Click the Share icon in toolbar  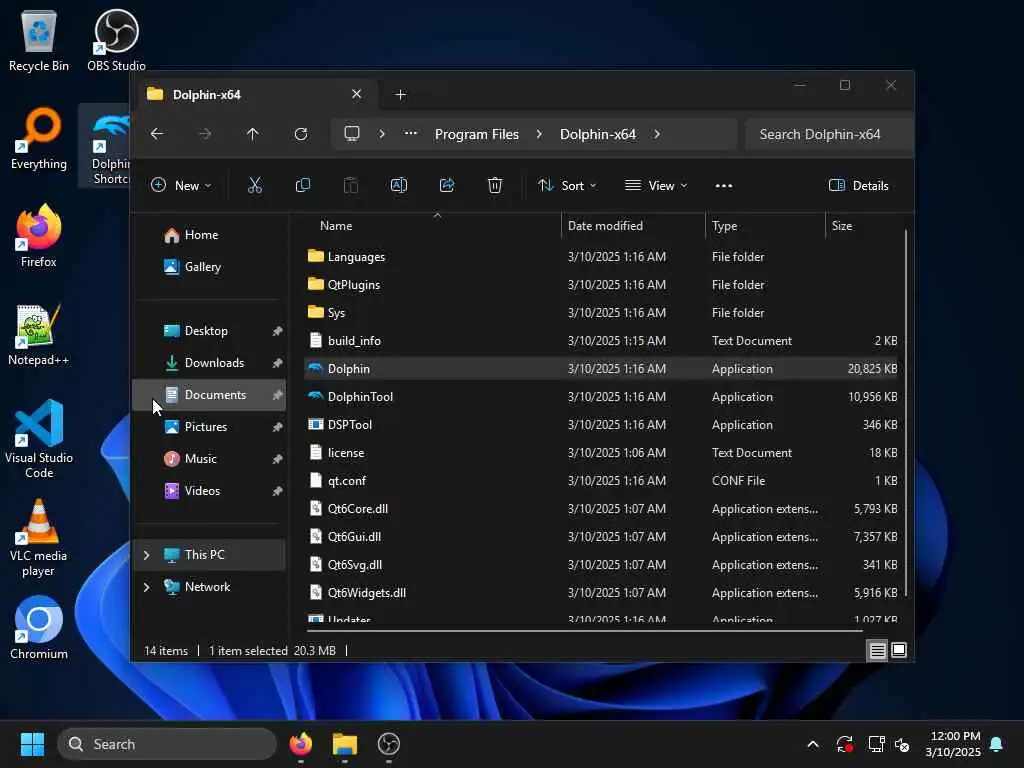[x=447, y=185]
